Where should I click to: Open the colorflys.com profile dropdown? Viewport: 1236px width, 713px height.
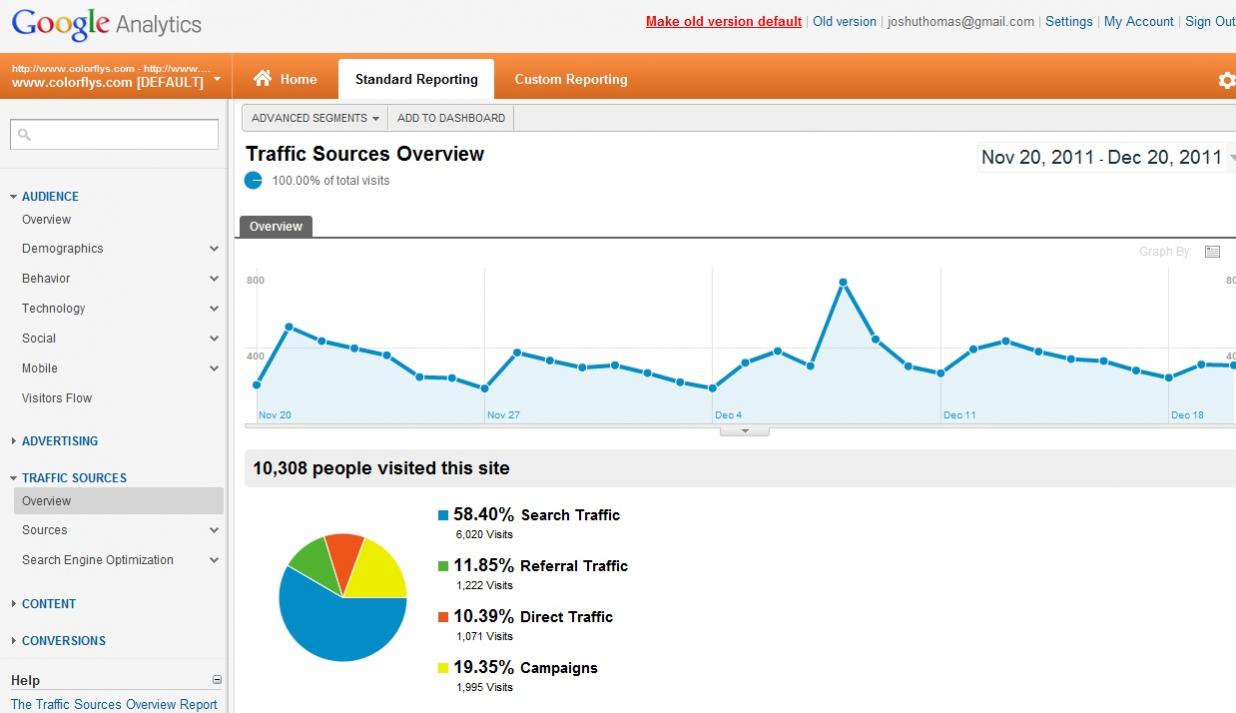(217, 77)
